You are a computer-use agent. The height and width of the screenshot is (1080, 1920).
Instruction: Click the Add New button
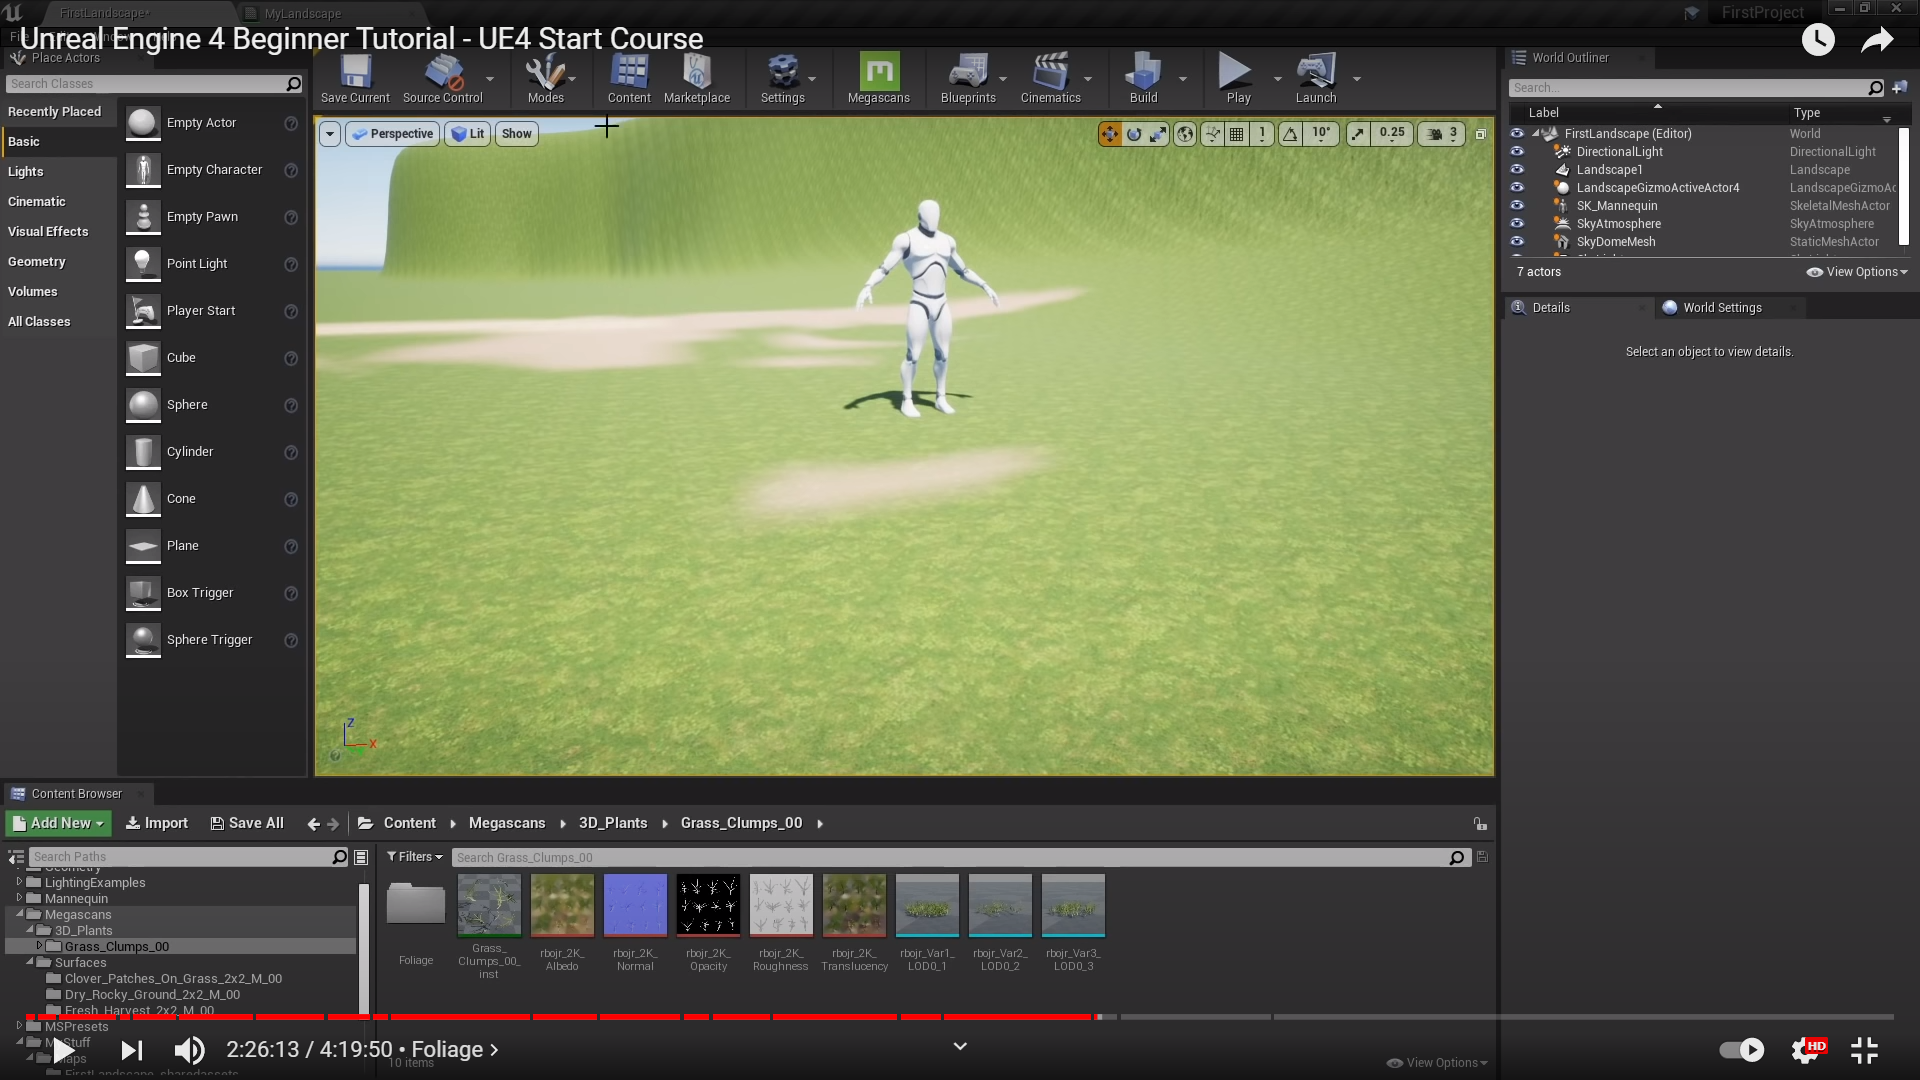pyautogui.click(x=58, y=823)
